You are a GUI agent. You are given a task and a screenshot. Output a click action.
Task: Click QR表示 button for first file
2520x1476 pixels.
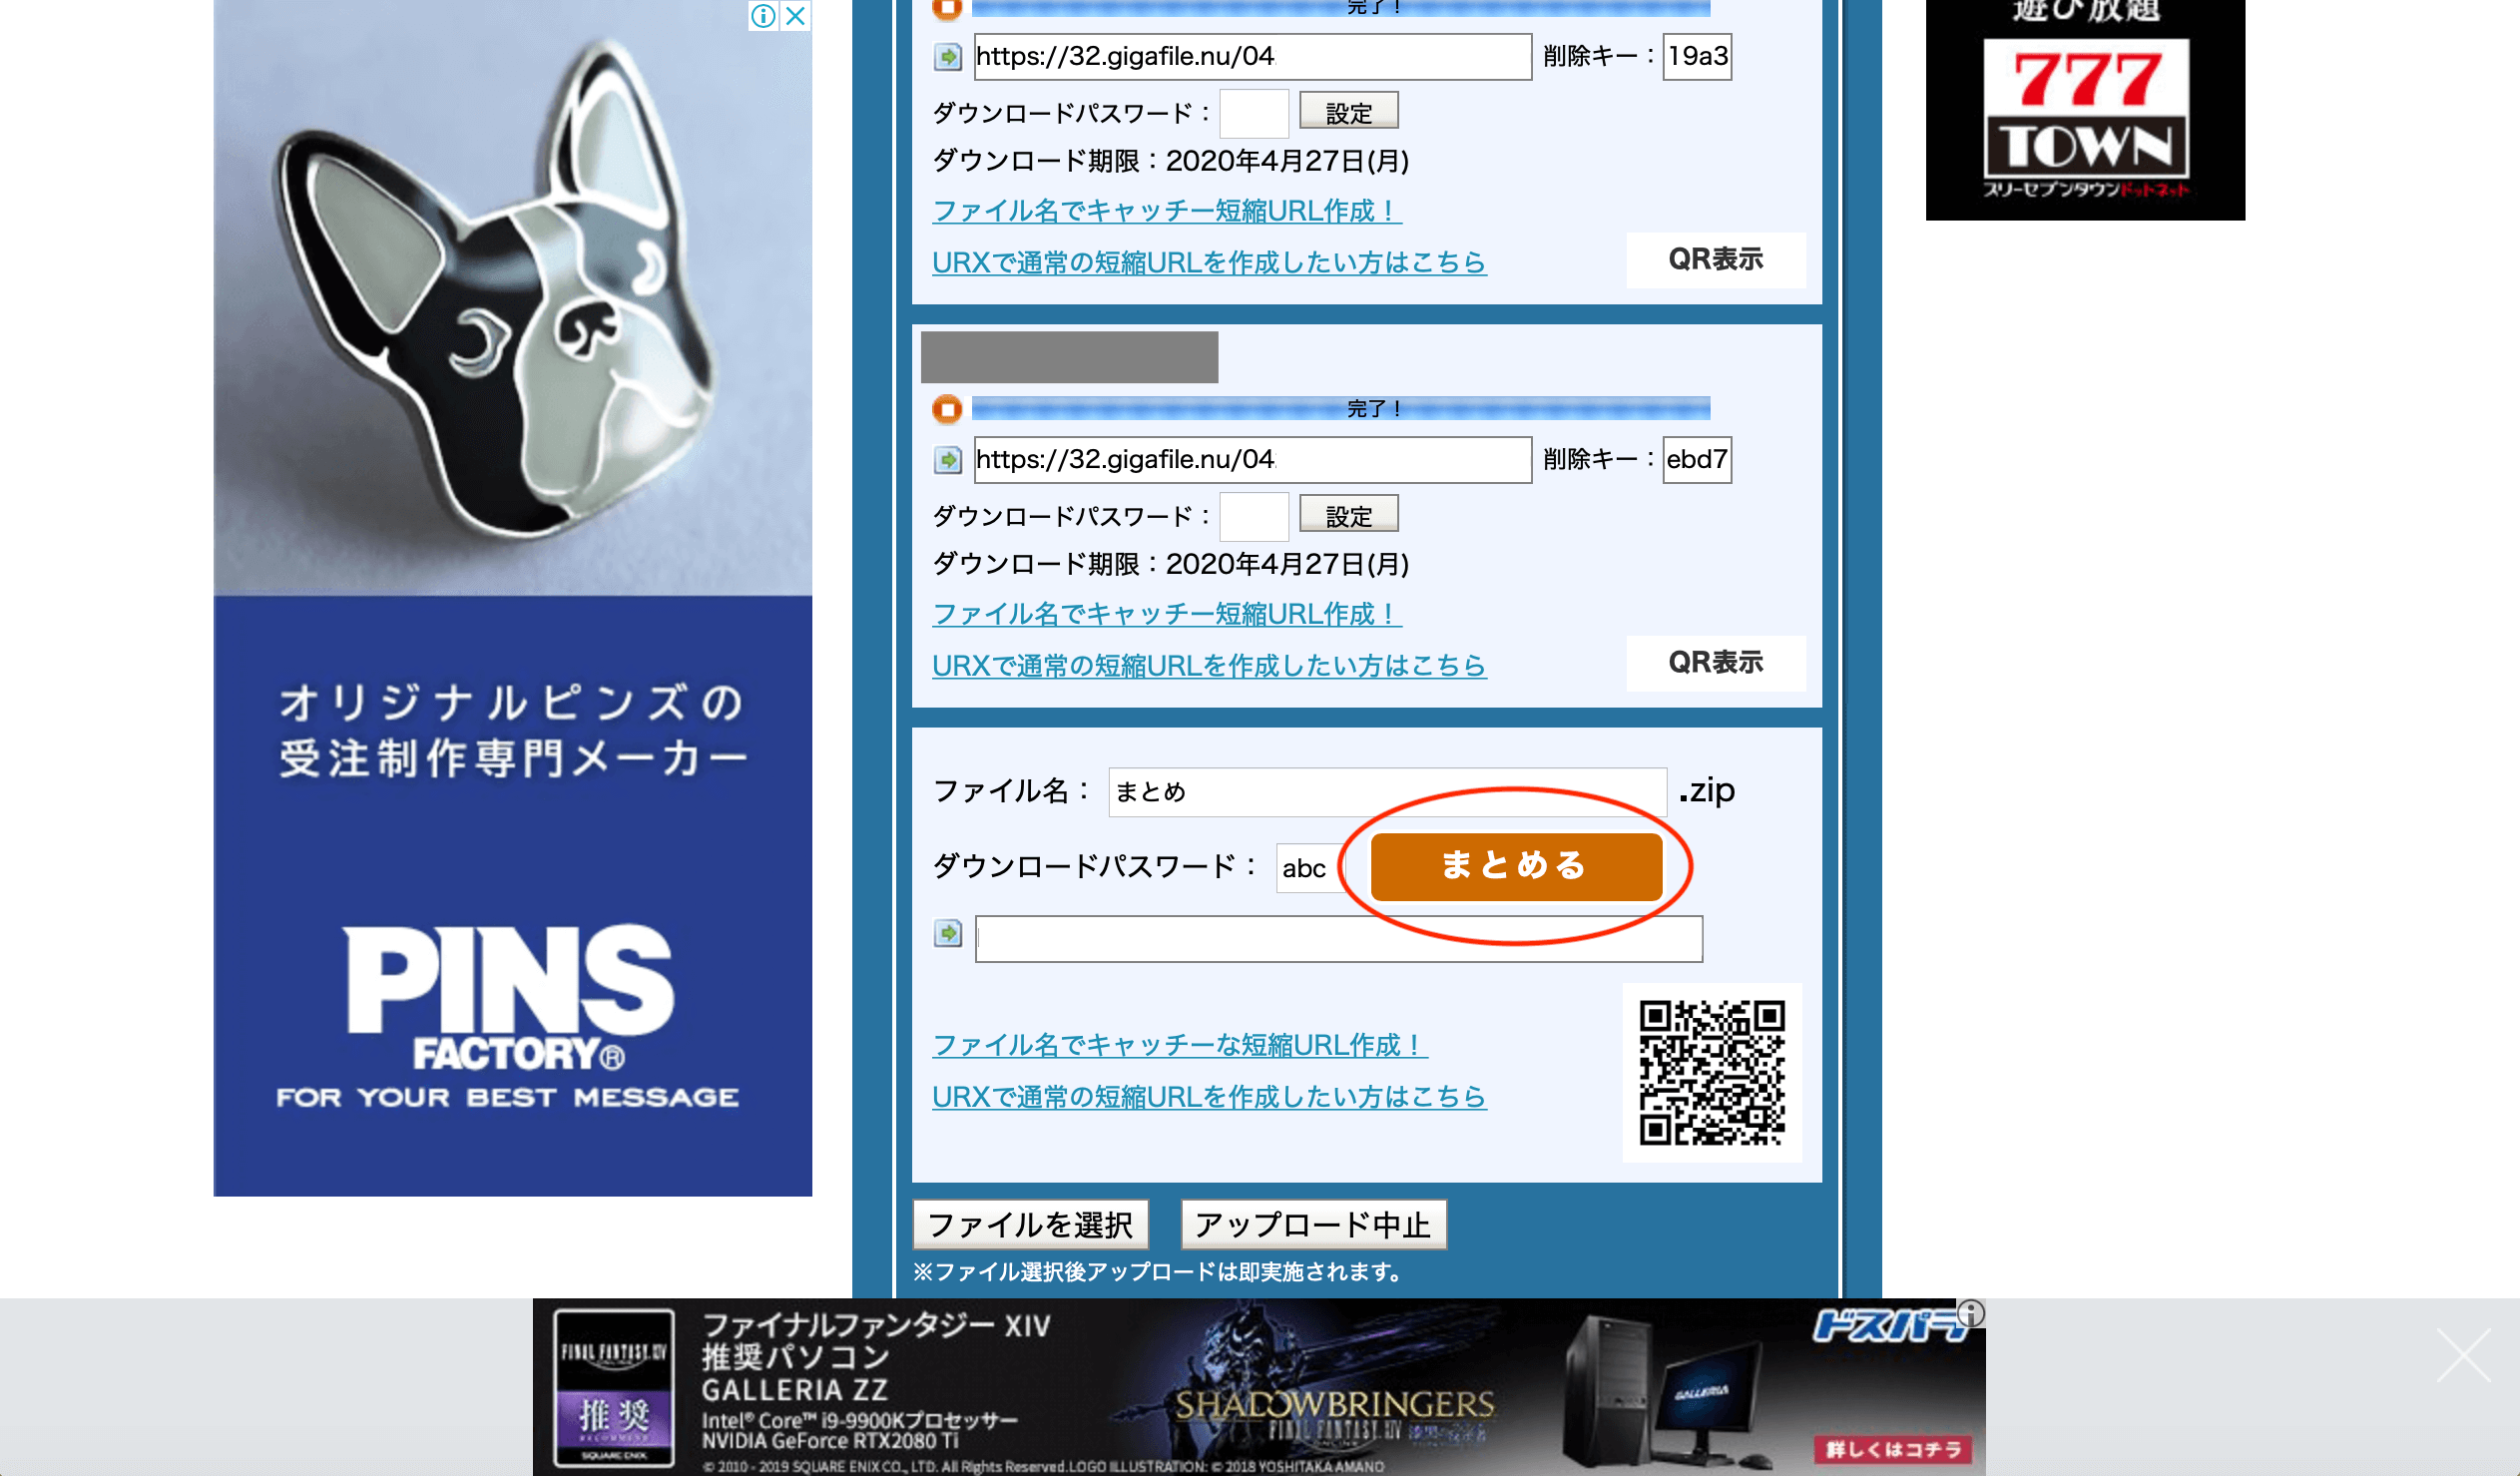click(1714, 260)
